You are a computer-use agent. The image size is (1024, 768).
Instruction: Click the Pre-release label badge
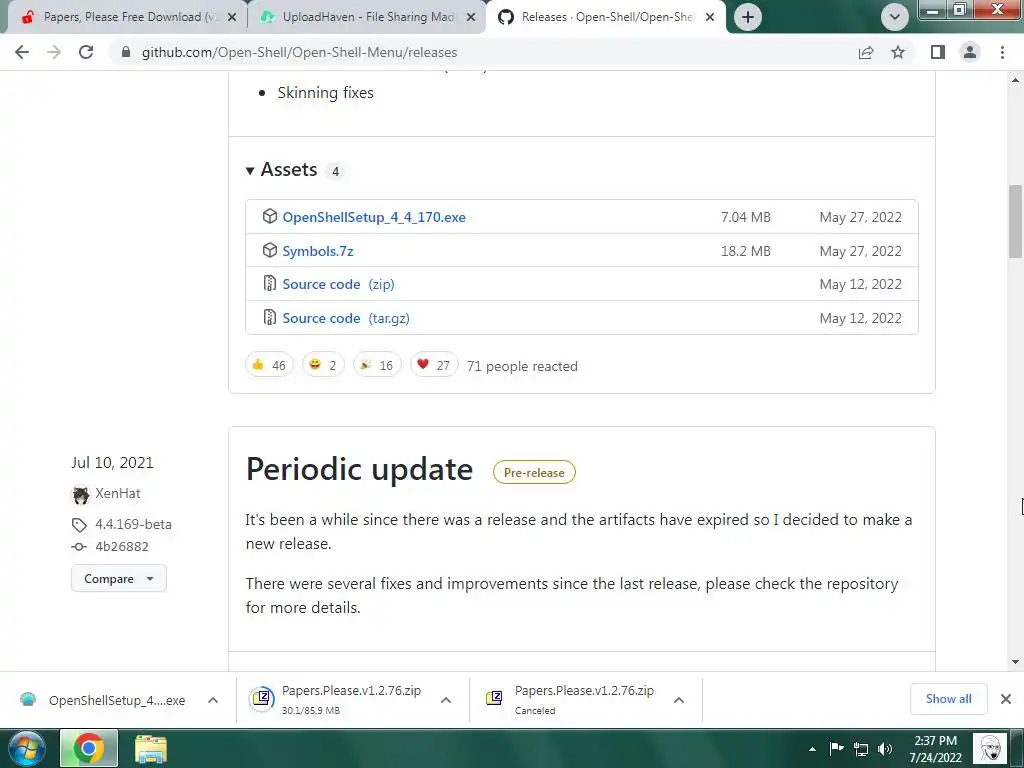pos(534,473)
